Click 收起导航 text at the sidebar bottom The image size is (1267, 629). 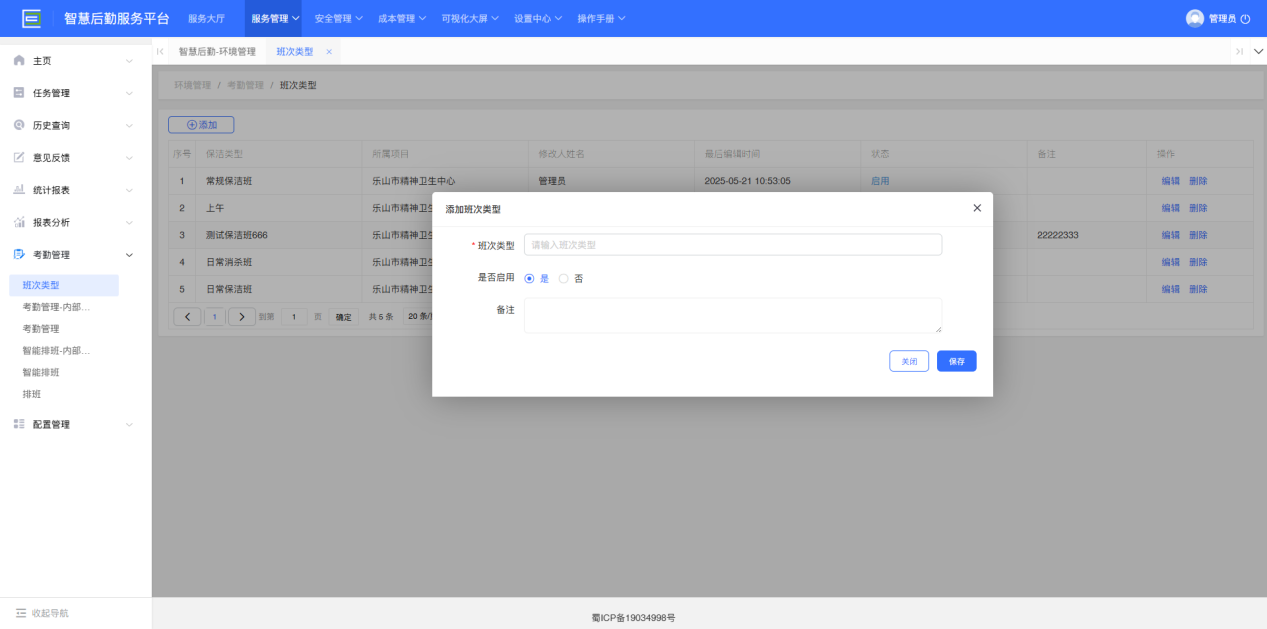(x=50, y=613)
